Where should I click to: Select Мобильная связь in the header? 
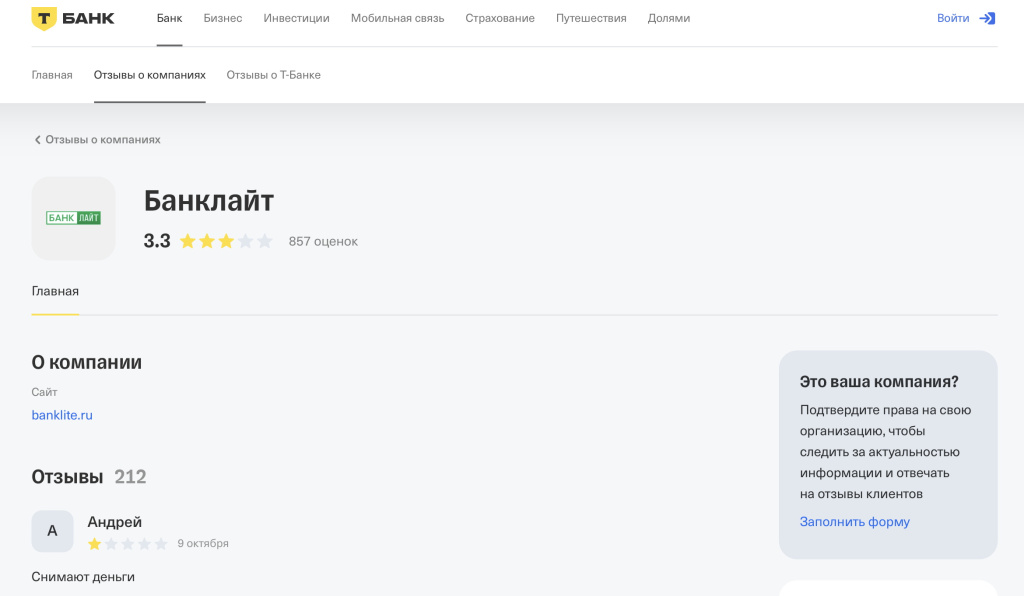click(x=397, y=18)
